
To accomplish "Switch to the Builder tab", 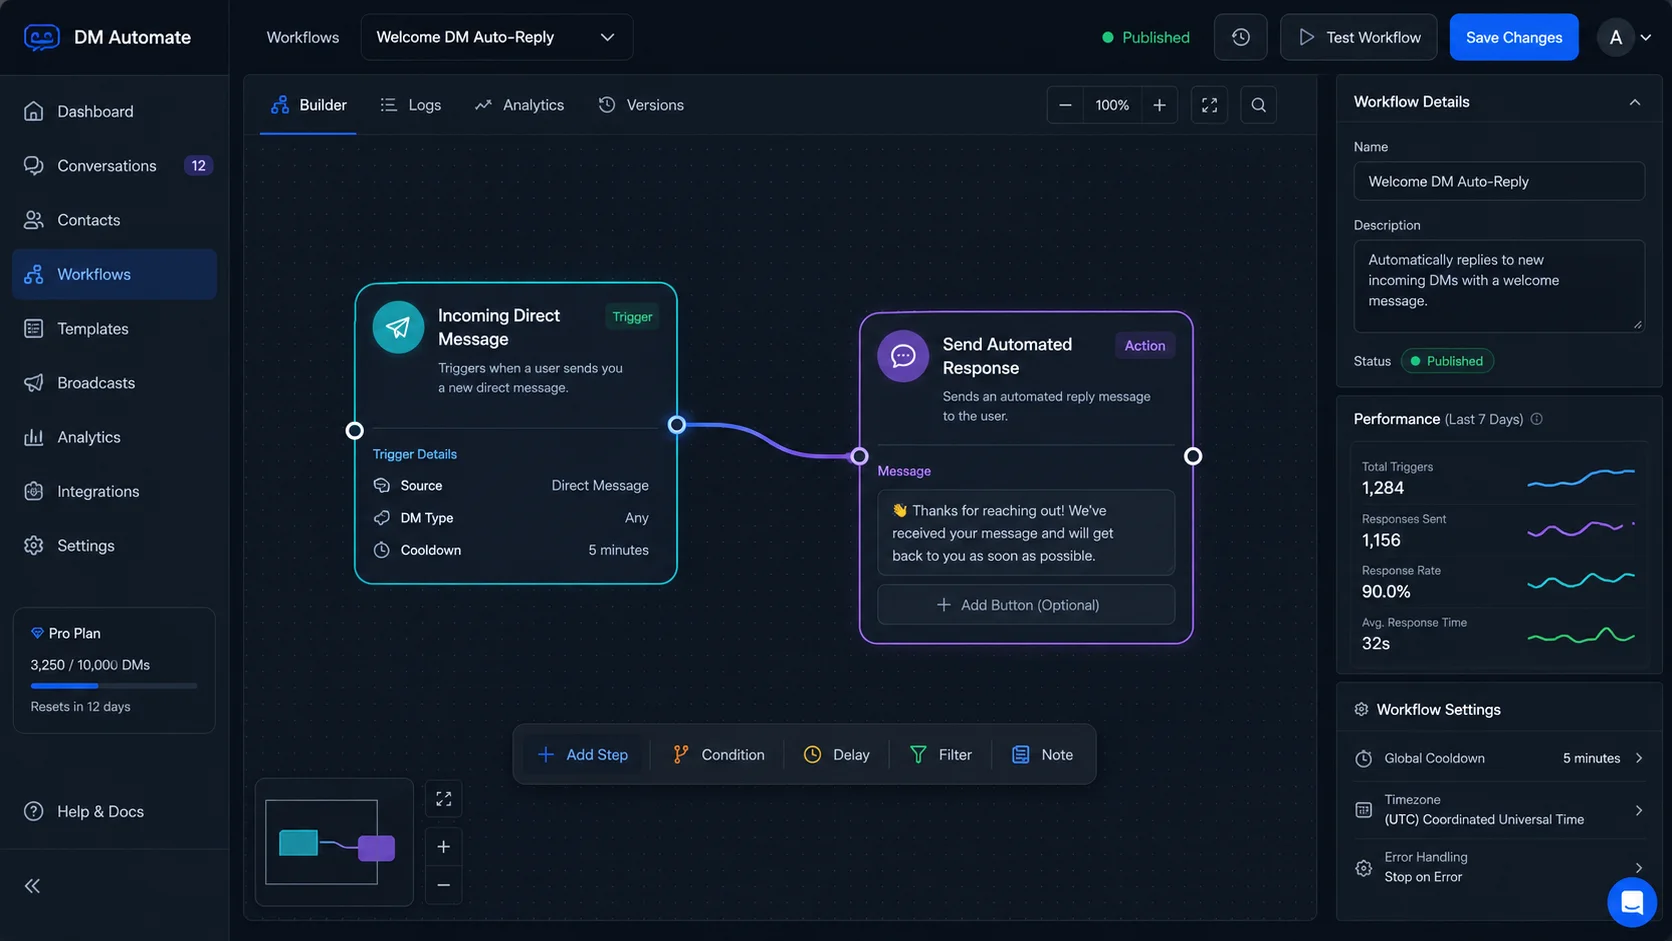I will 308,105.
